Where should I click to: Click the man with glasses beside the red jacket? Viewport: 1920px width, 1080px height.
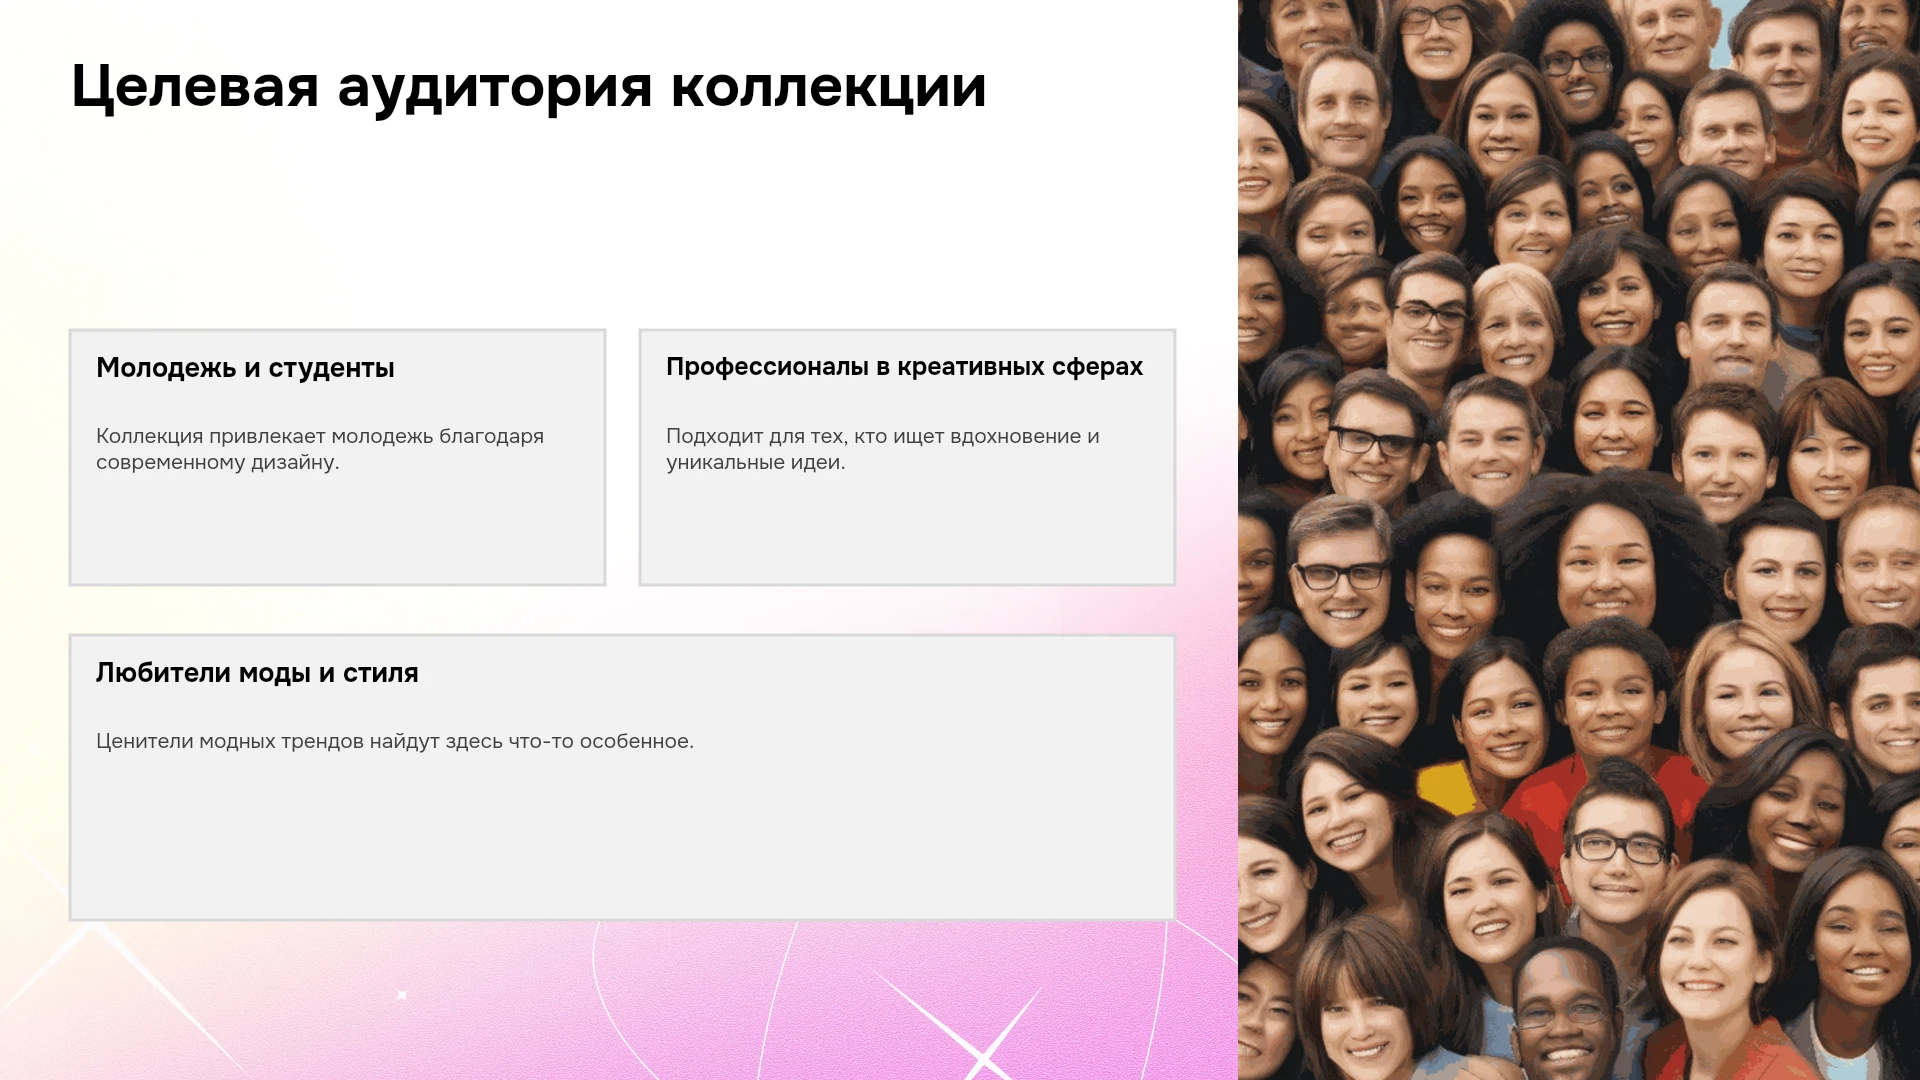tap(1615, 860)
